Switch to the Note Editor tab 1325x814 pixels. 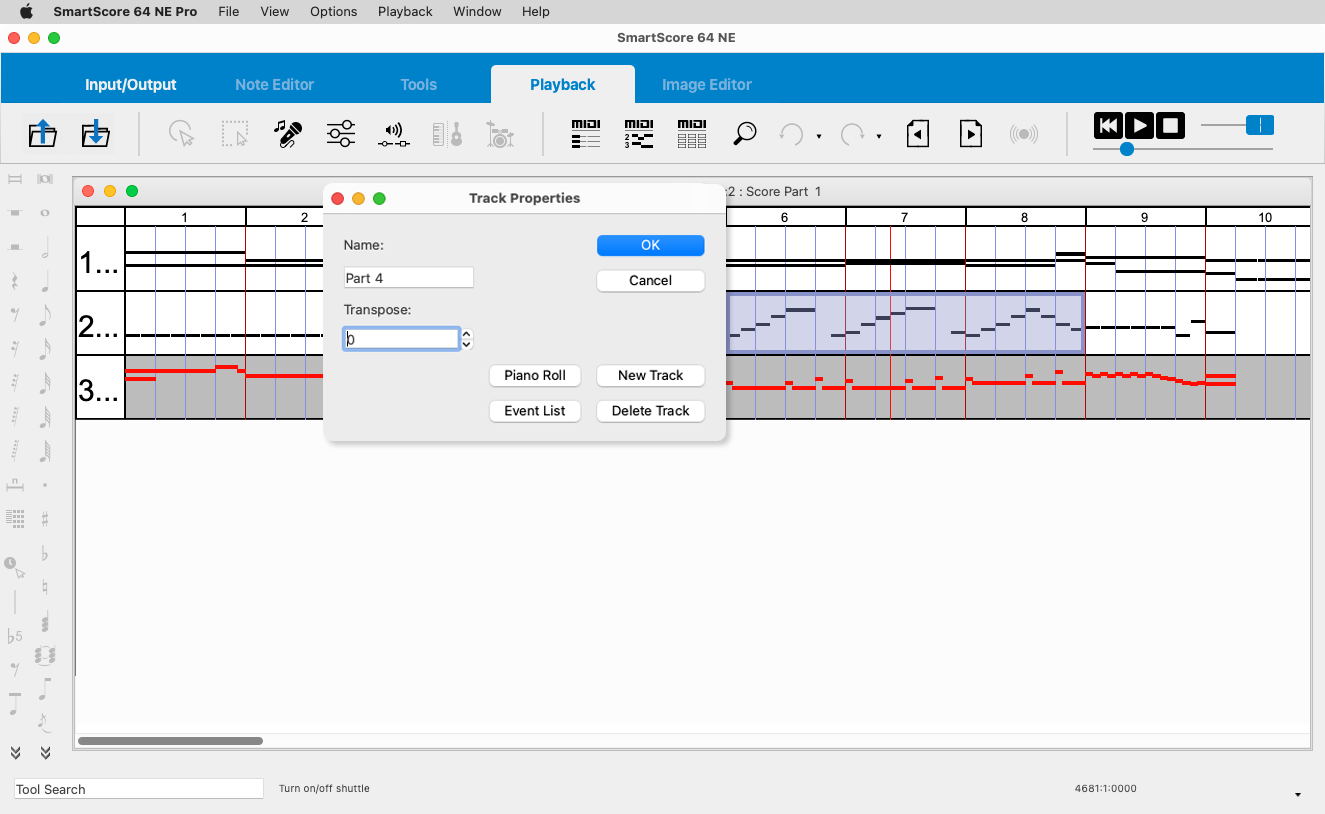(x=274, y=85)
